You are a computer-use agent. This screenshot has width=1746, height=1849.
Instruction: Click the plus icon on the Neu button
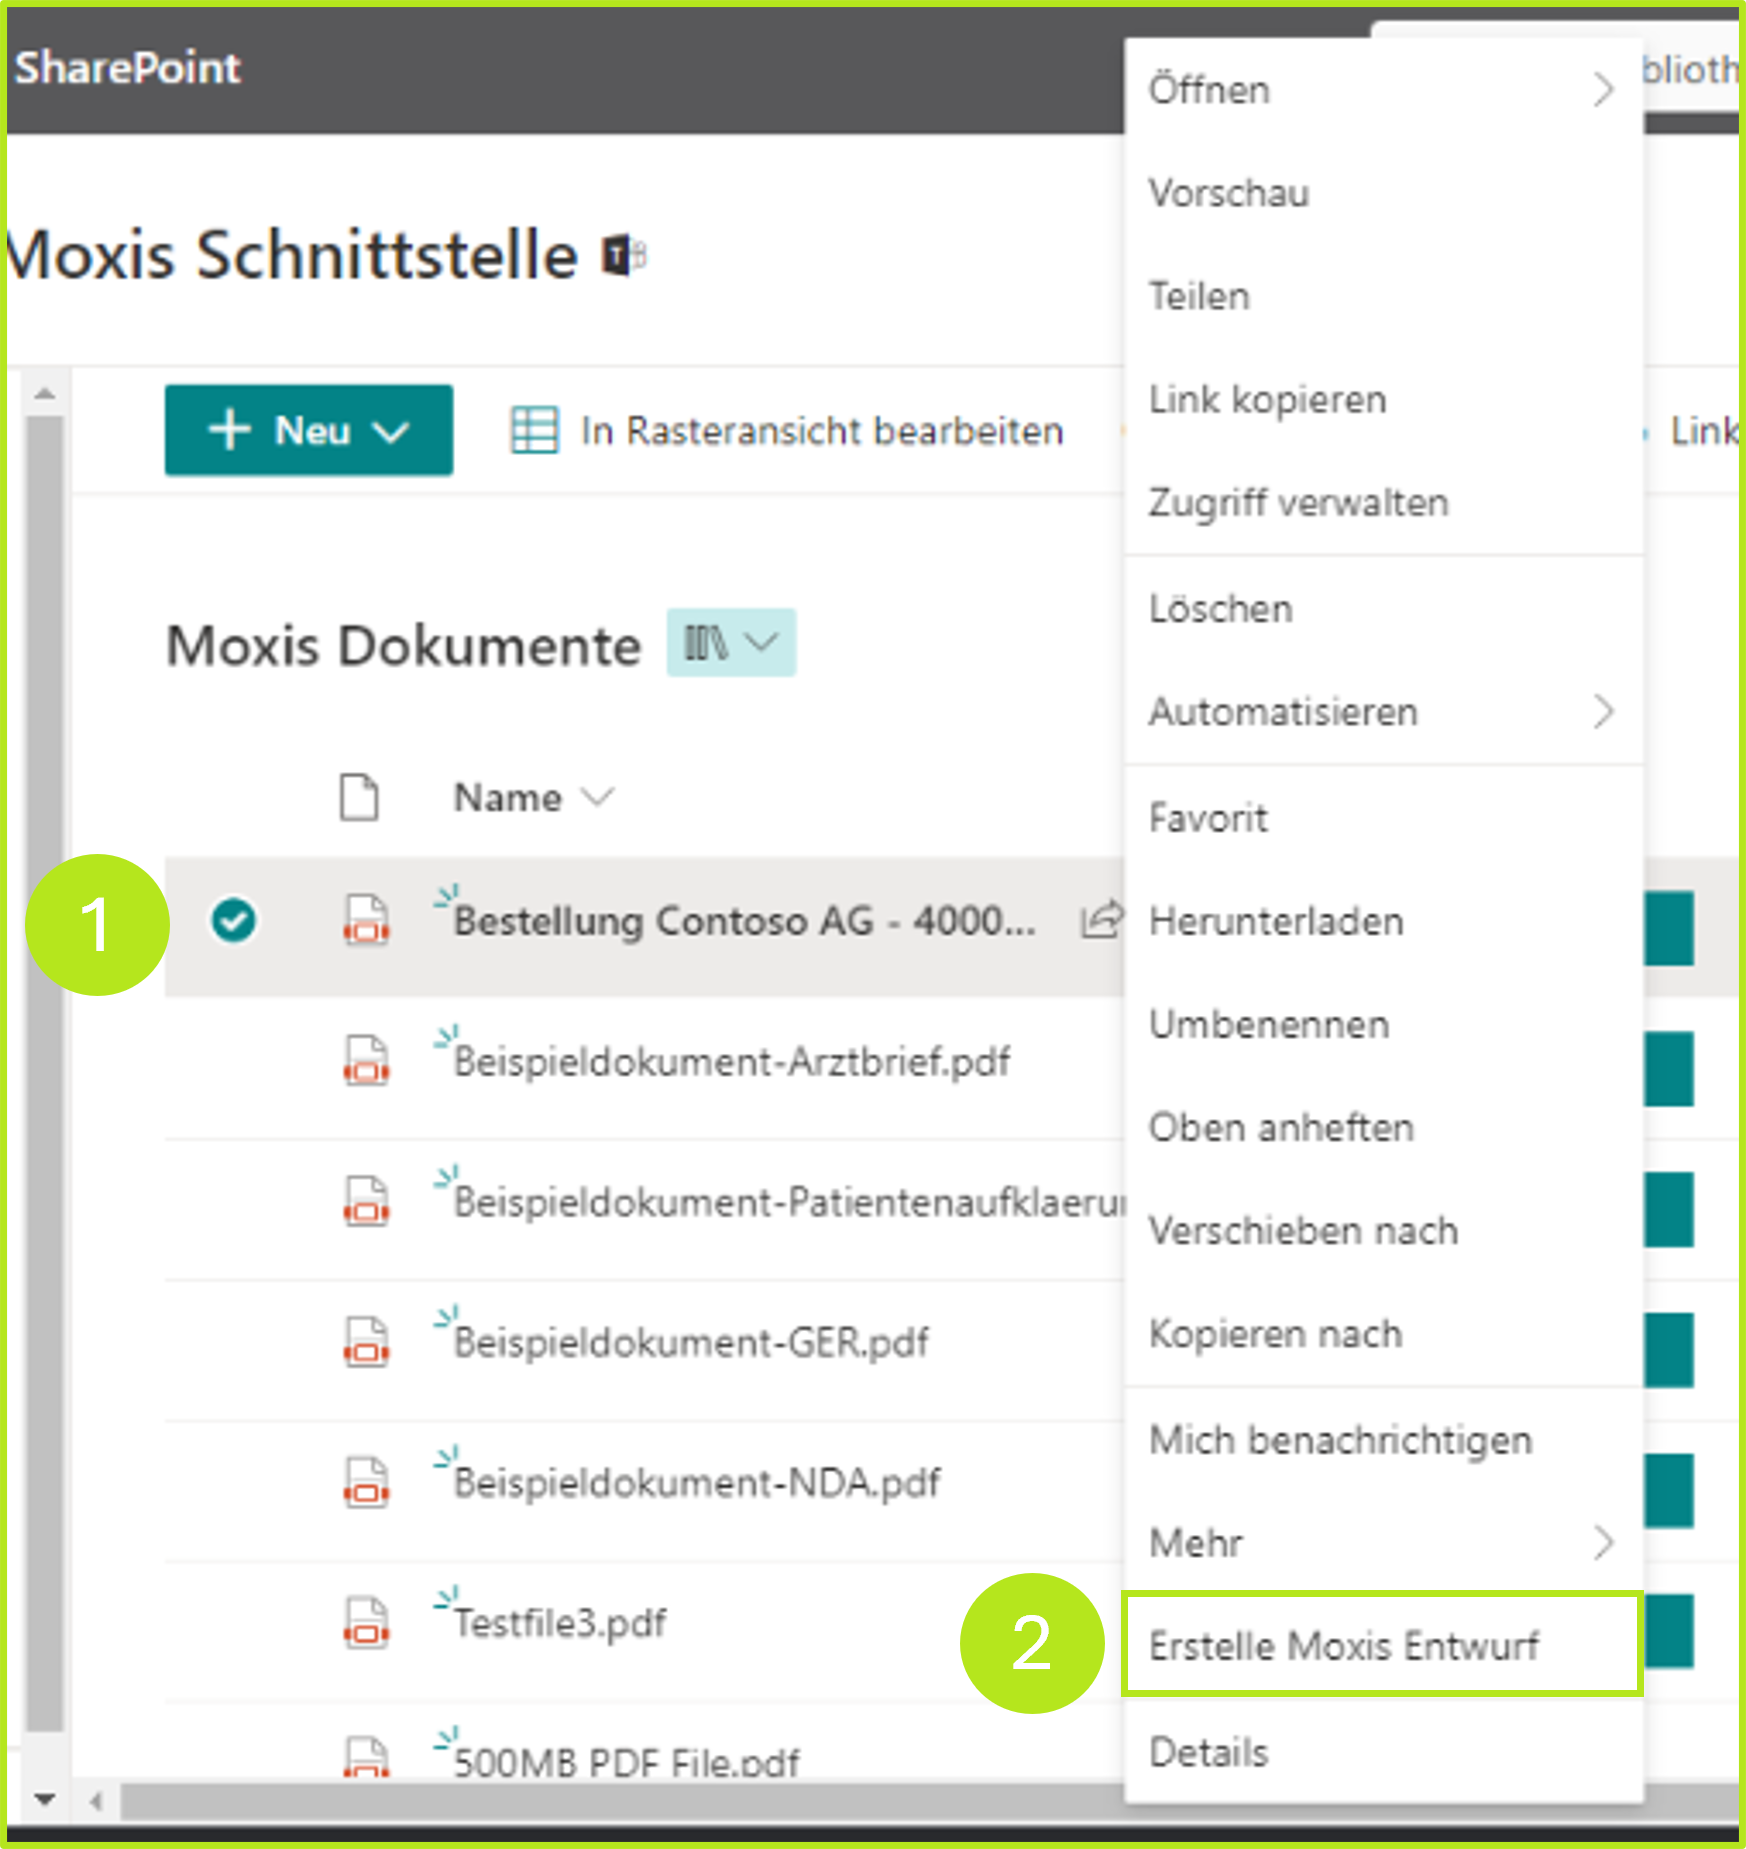tap(232, 430)
